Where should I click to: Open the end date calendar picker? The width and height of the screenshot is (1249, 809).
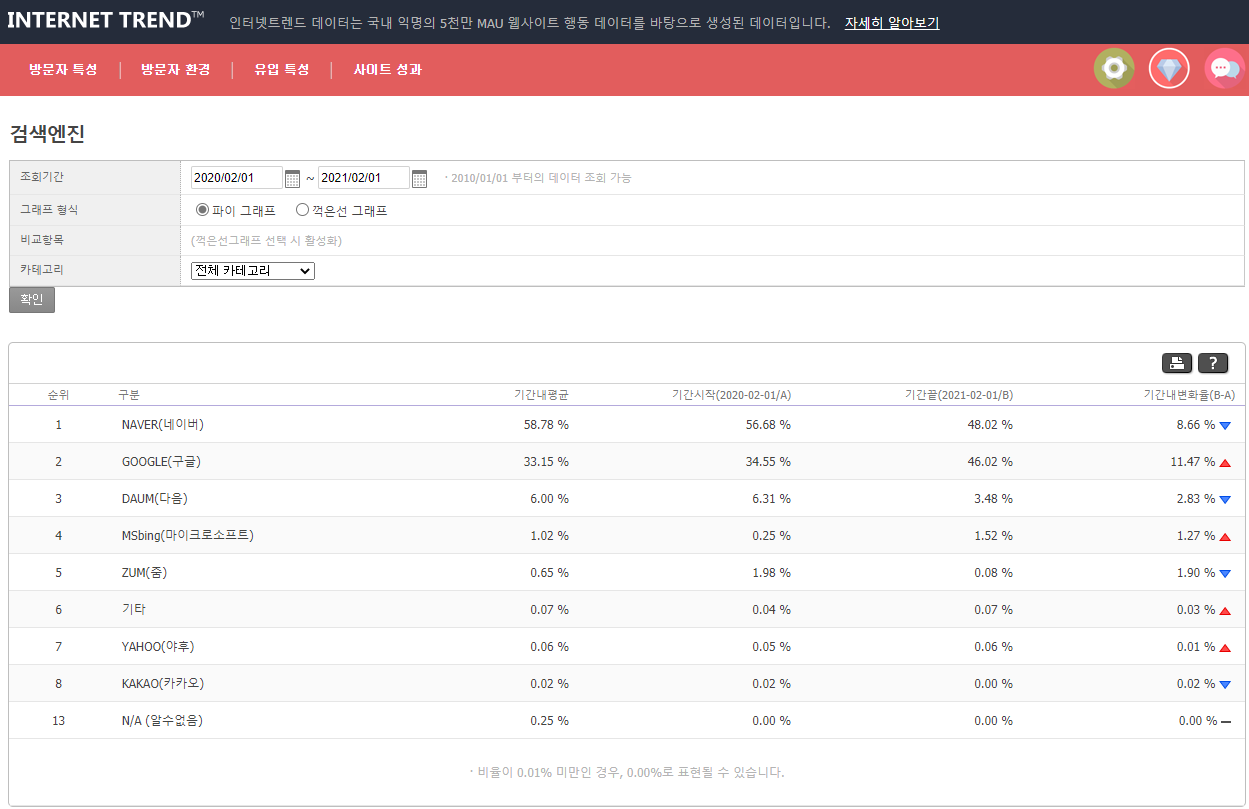tap(419, 177)
